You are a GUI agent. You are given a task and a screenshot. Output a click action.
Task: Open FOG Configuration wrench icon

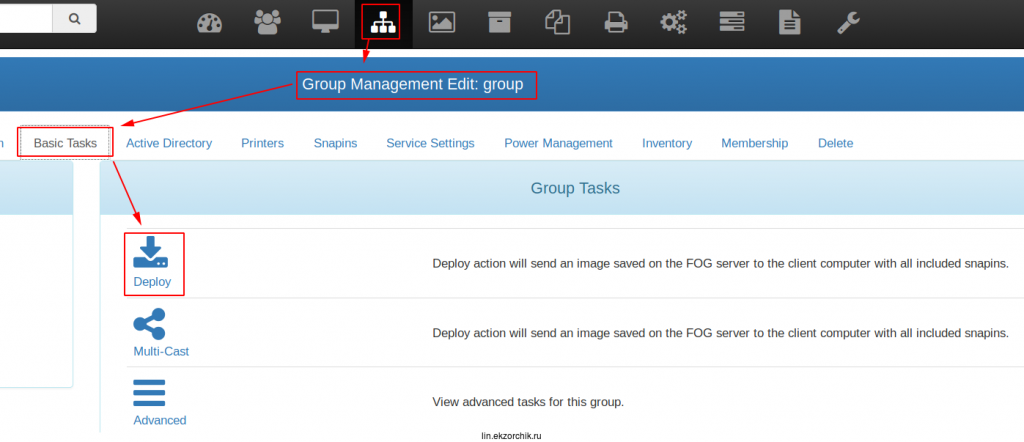pos(848,21)
